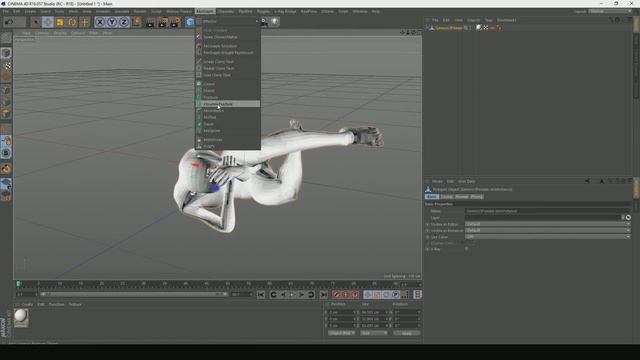Play the animation forwards

click(x=292, y=295)
